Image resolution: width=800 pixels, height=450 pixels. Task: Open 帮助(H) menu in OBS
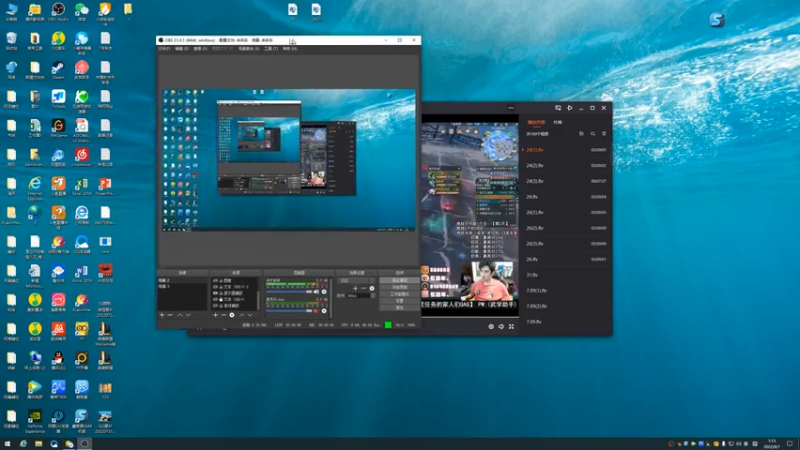tap(289, 49)
